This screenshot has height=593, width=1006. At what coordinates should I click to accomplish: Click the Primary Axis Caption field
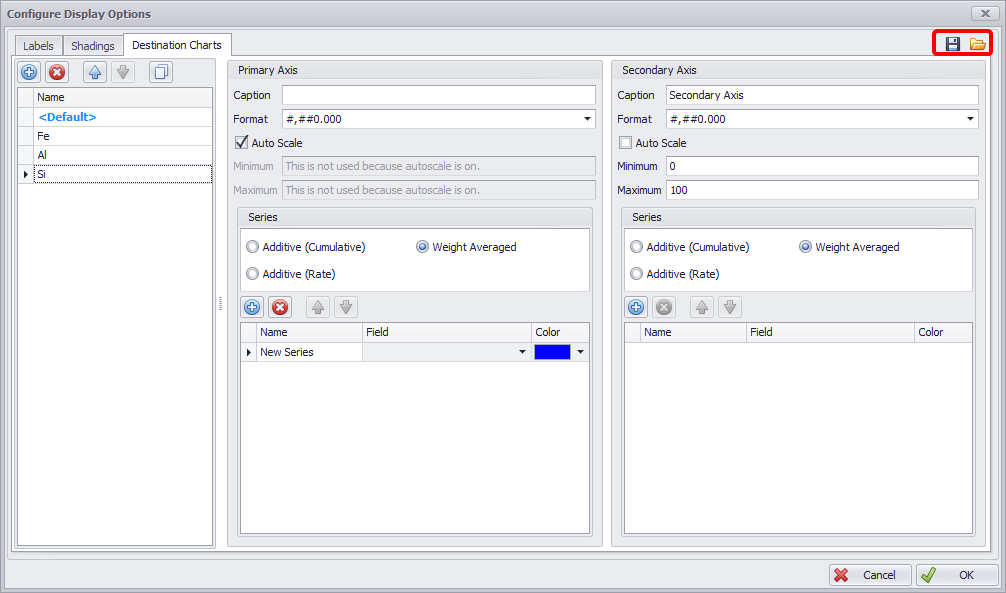pyautogui.click(x=439, y=95)
